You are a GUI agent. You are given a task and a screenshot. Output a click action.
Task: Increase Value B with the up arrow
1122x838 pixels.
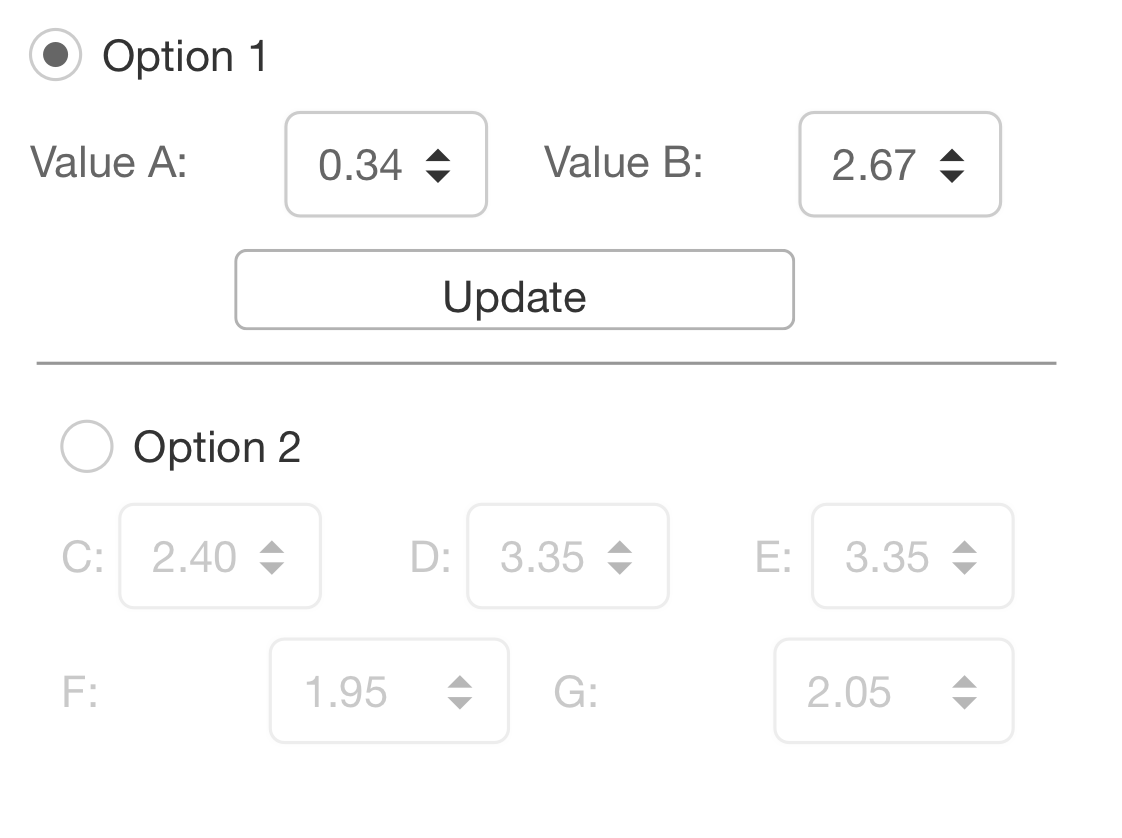(952, 155)
